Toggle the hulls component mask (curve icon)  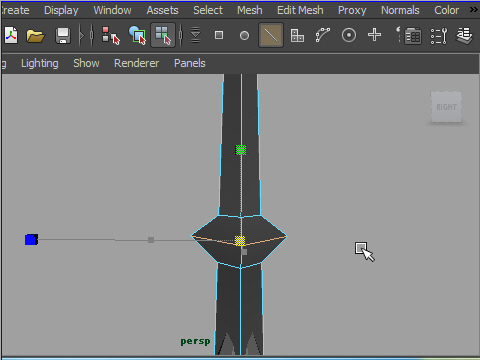click(323, 35)
